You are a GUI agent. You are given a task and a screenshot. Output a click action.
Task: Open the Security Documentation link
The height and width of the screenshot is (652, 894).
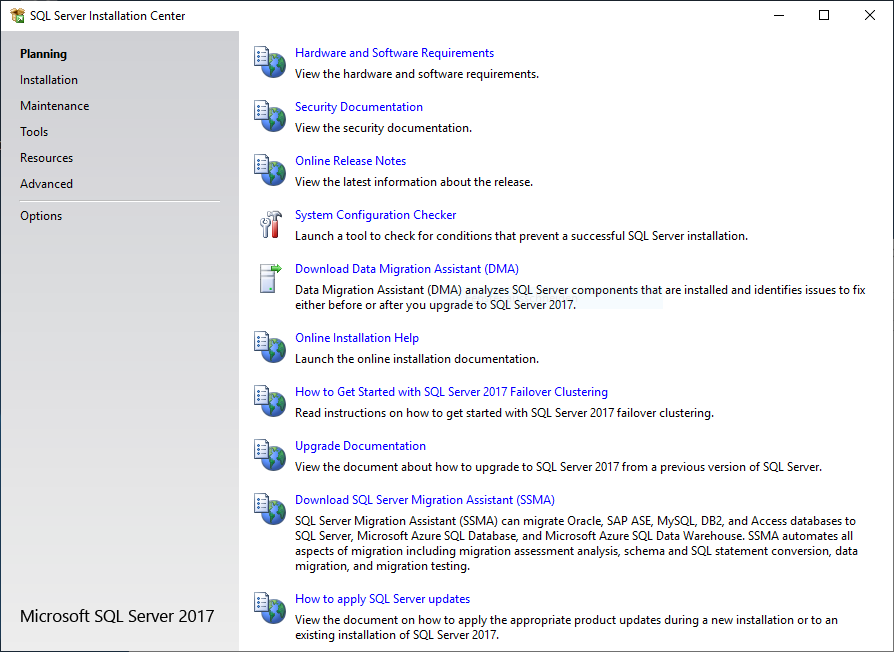coord(359,107)
